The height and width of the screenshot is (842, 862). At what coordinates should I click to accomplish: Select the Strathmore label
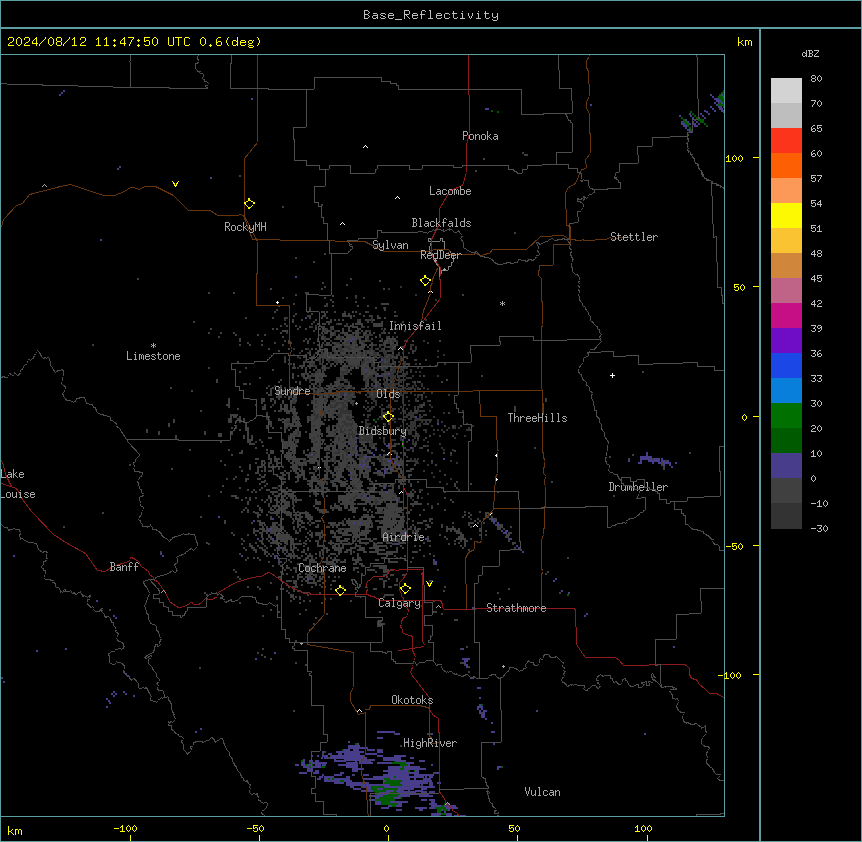pyautogui.click(x=516, y=608)
